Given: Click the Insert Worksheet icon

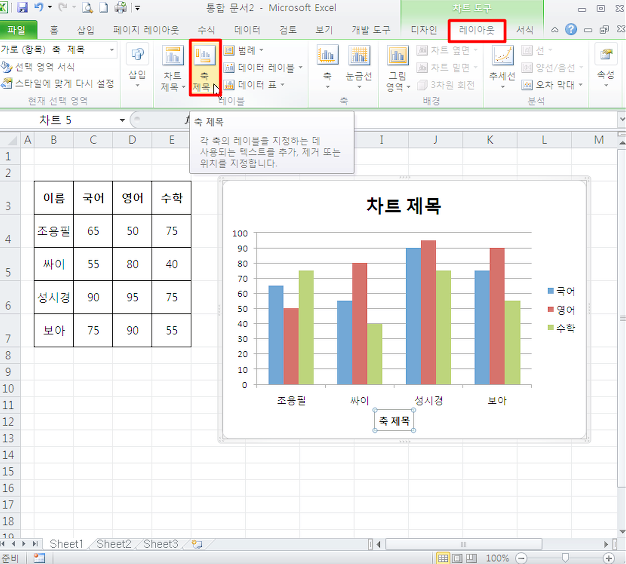Looking at the screenshot, I should pyautogui.click(x=197, y=544).
